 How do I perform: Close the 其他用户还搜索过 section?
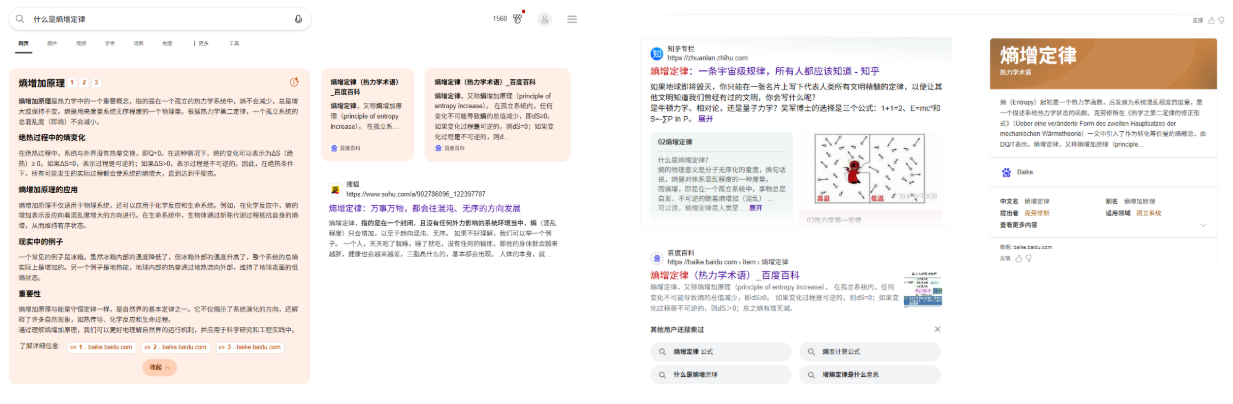click(x=937, y=329)
